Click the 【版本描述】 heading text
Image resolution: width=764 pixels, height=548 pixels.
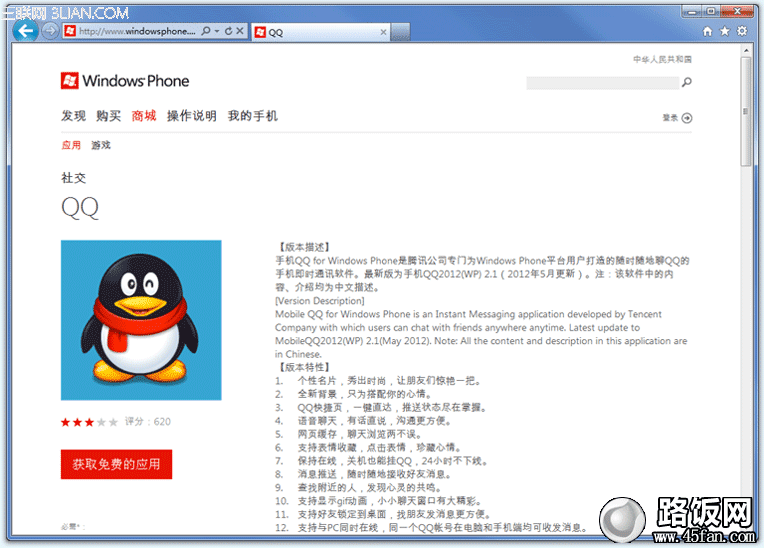coord(304,247)
